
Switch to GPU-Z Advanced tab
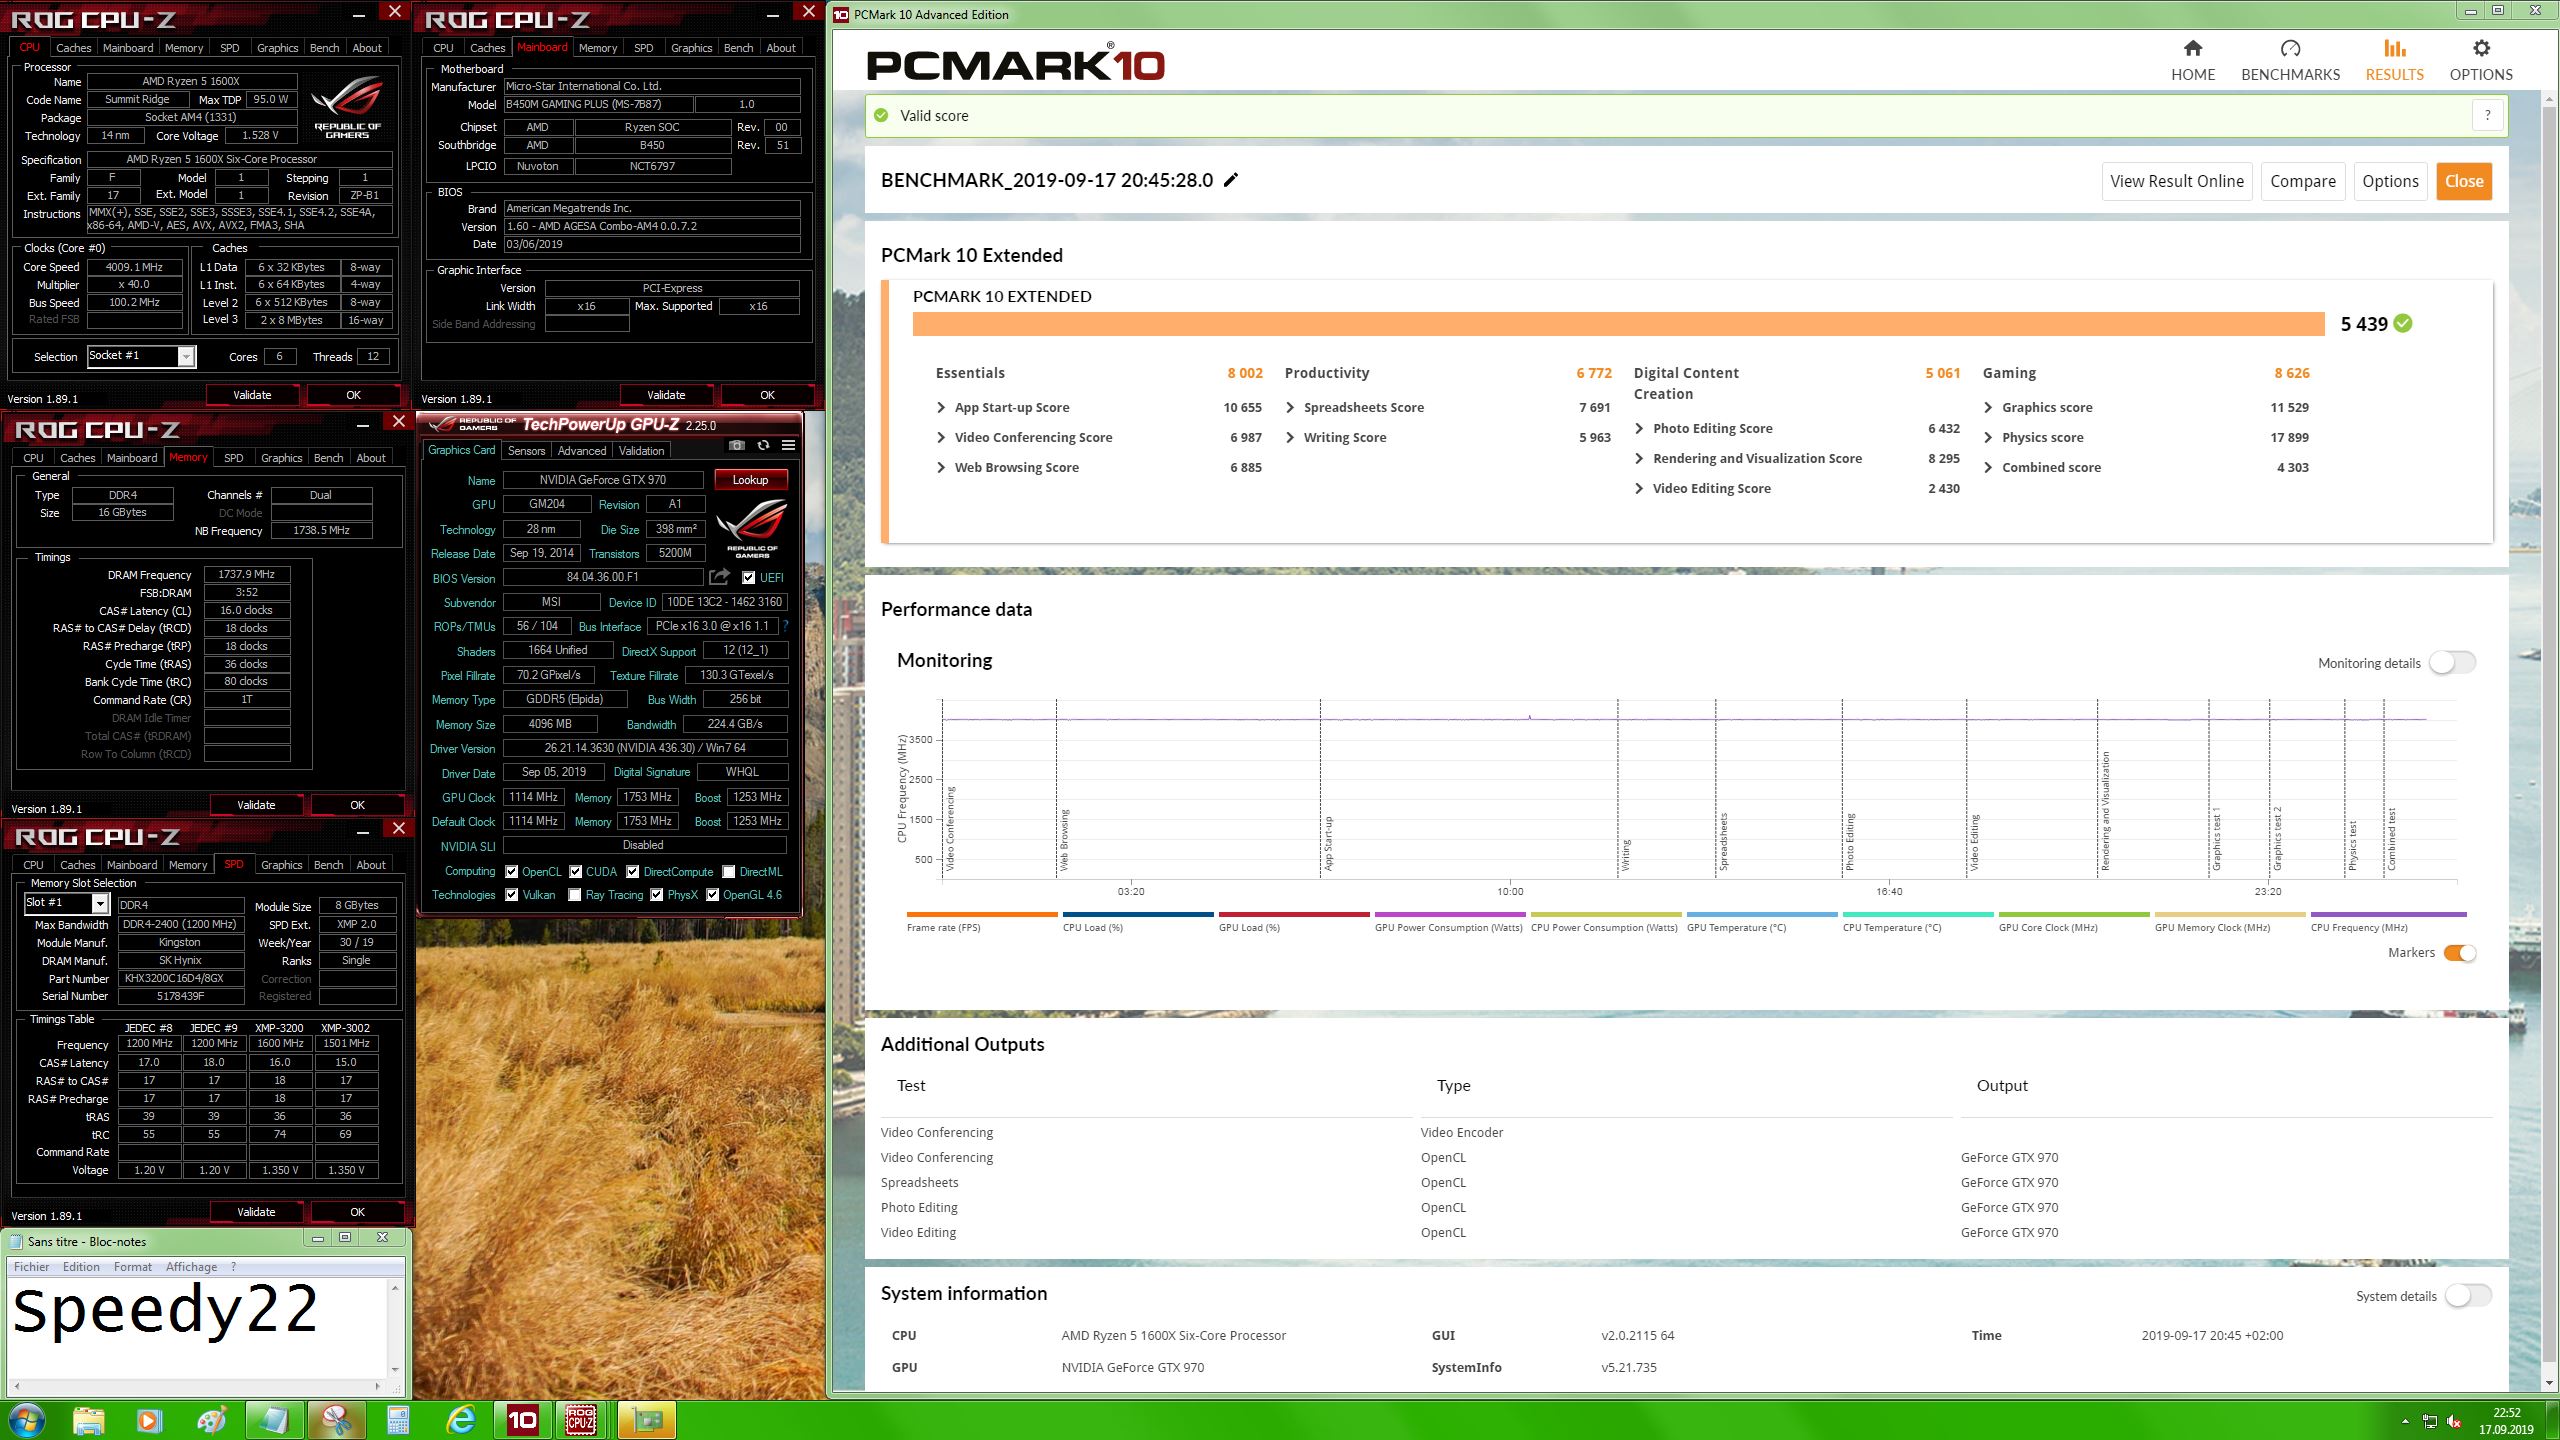(x=581, y=450)
